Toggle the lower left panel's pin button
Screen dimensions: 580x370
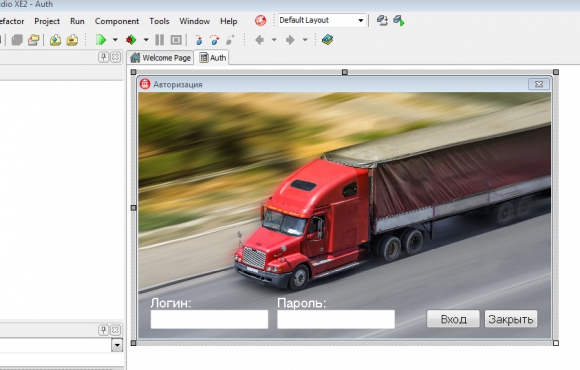[x=104, y=330]
